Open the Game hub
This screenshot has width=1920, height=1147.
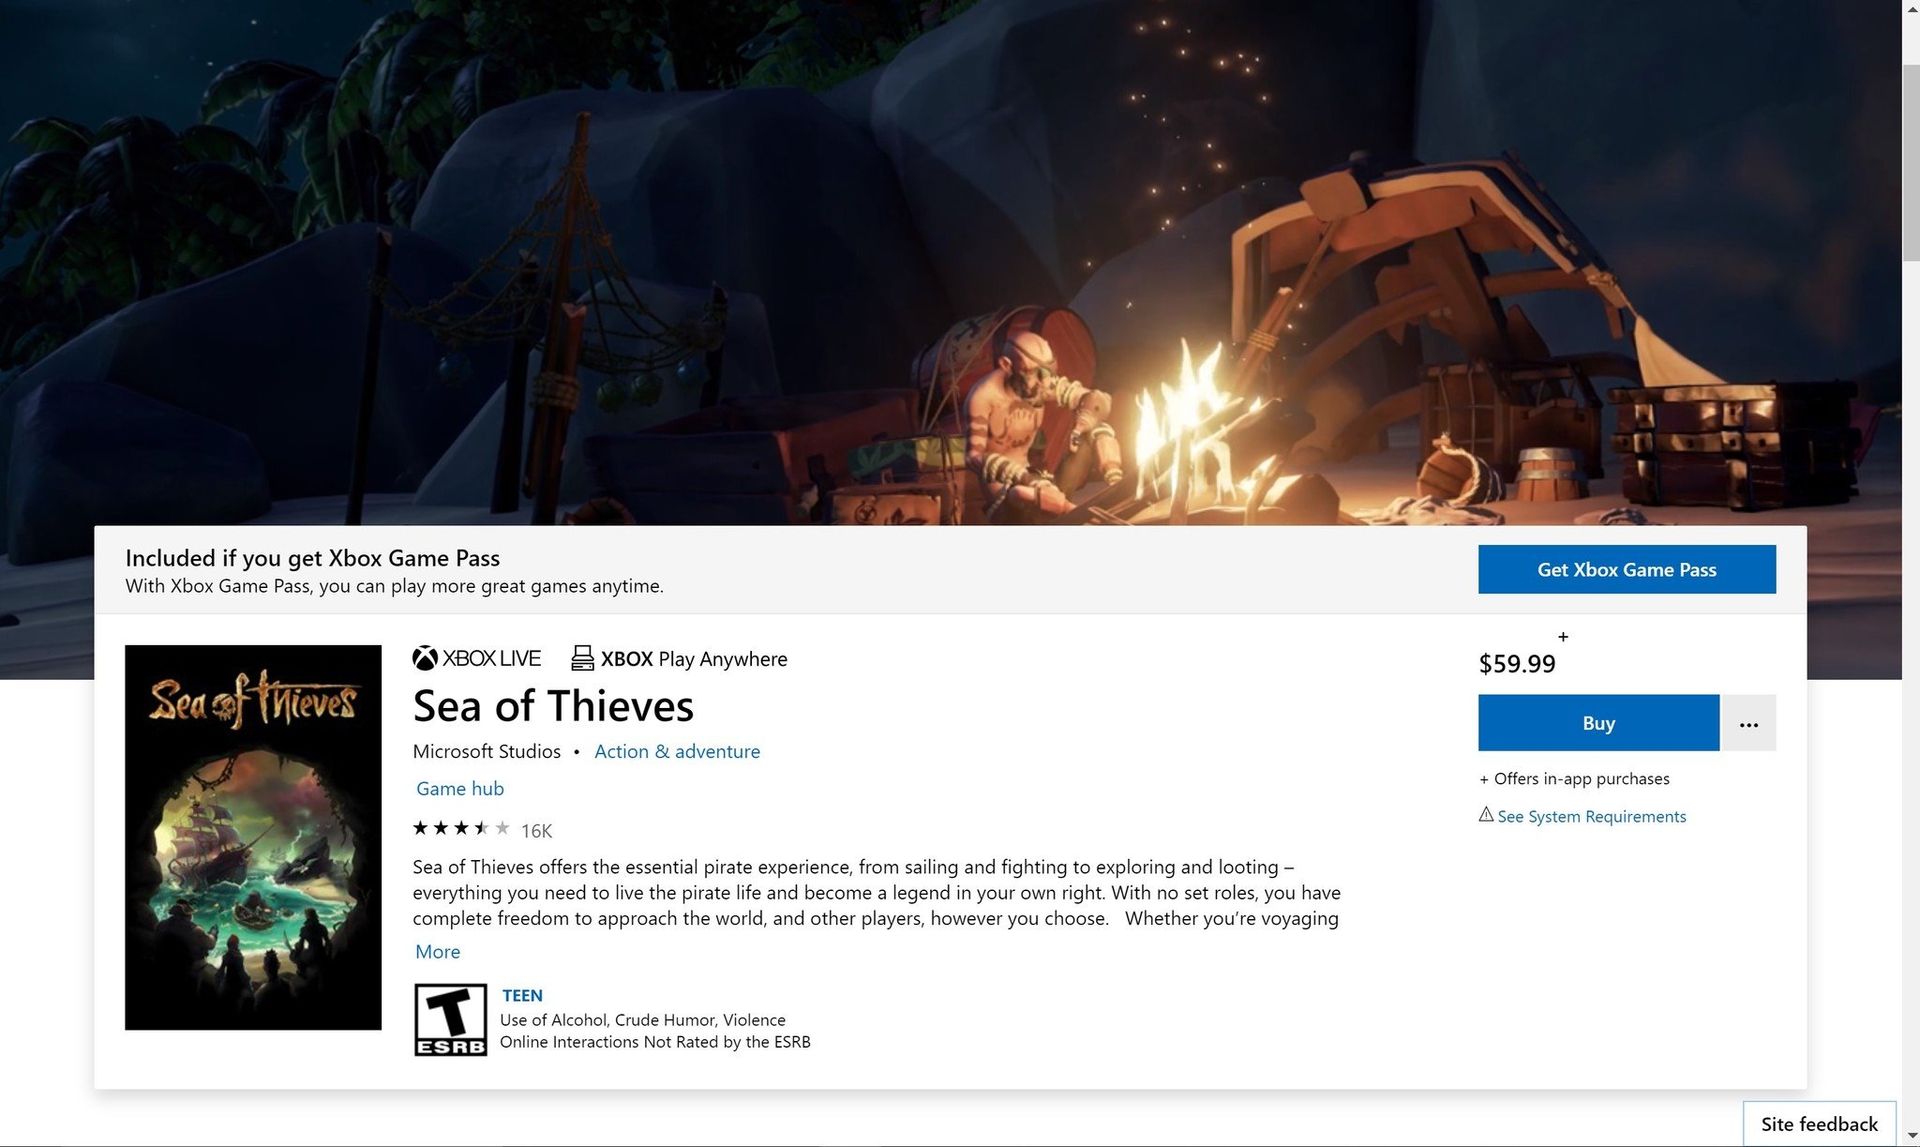click(459, 788)
